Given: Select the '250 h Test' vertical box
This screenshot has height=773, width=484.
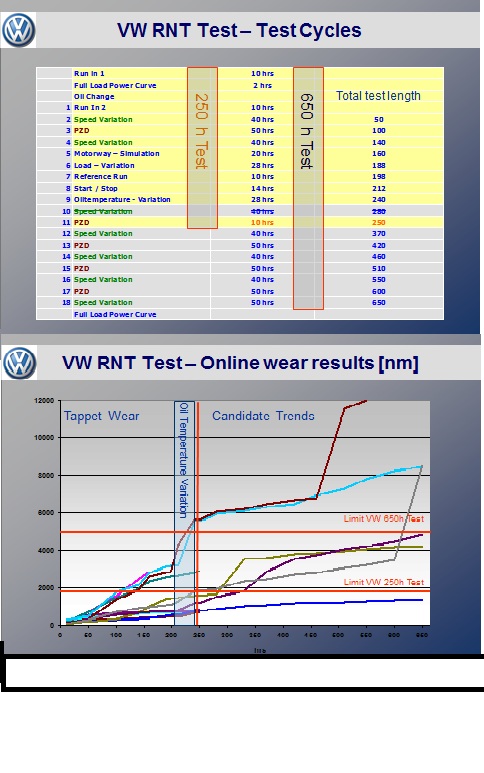Looking at the screenshot, I should click(202, 148).
